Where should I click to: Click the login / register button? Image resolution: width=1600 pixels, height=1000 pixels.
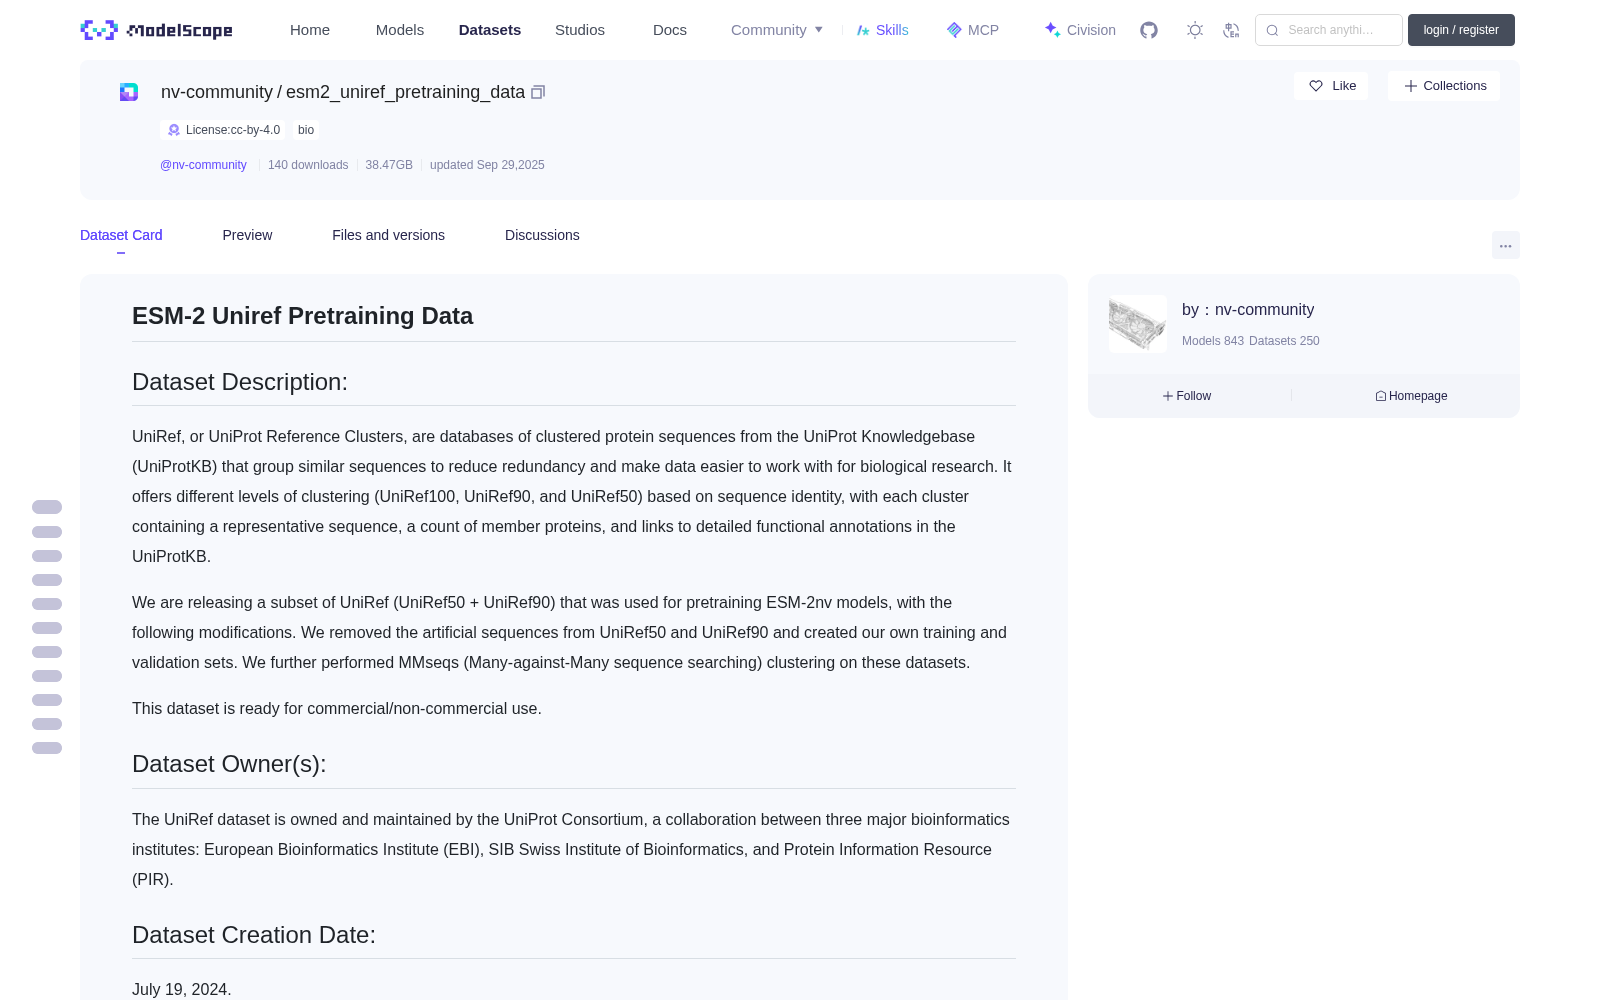coord(1461,30)
